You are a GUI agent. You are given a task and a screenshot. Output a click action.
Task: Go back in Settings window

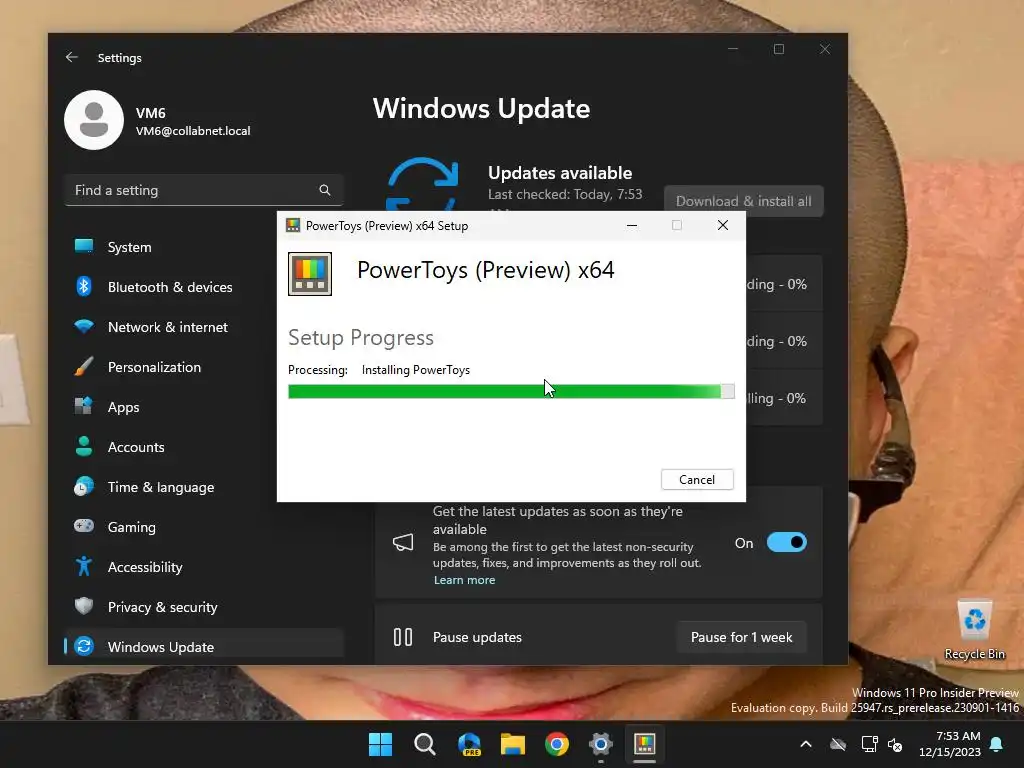(72, 57)
